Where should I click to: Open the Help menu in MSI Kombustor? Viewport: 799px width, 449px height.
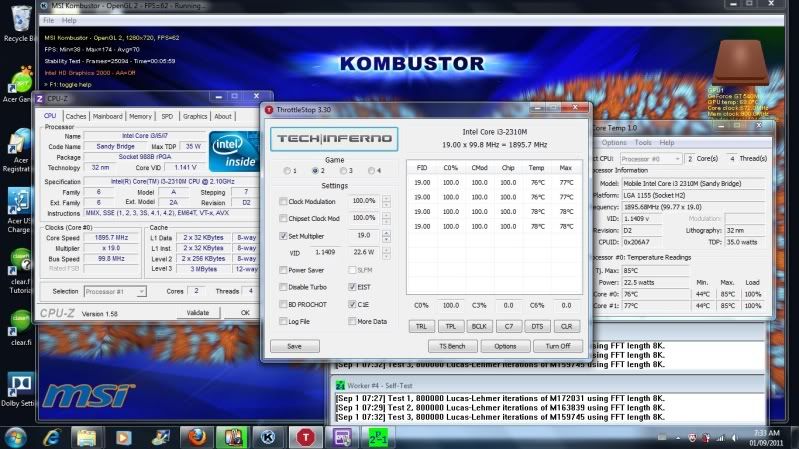(69, 20)
